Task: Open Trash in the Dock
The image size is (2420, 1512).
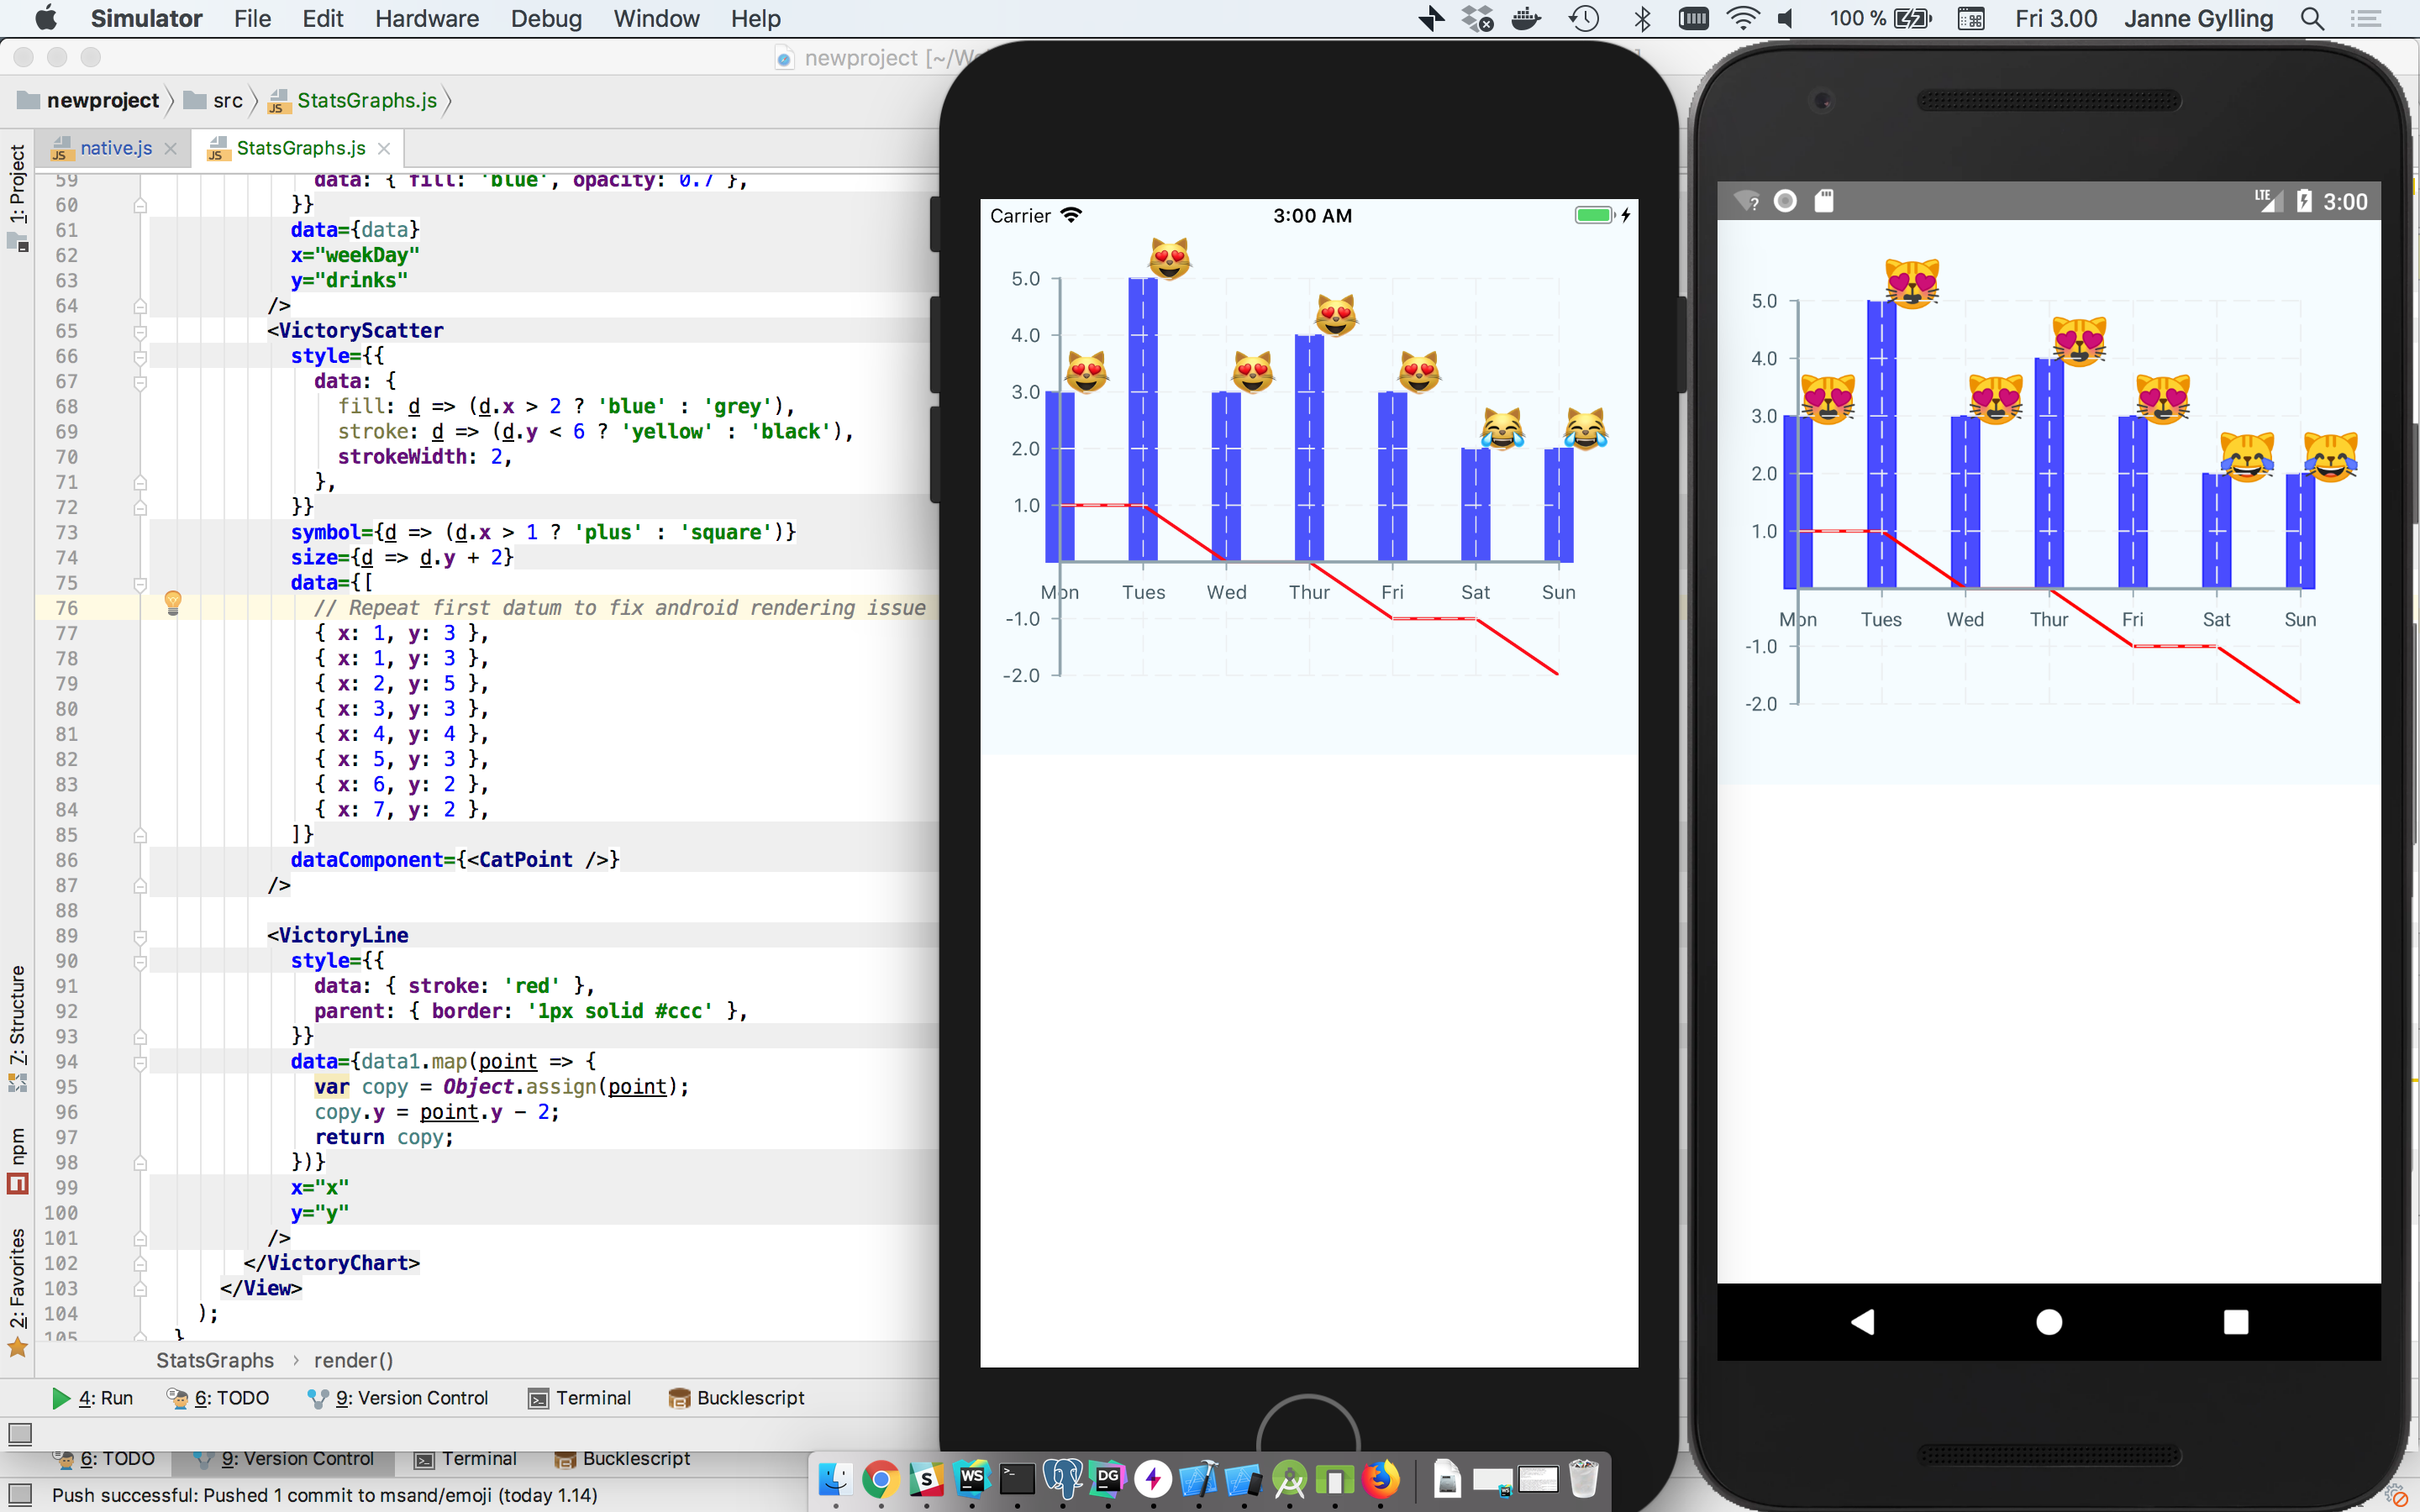Action: point(1584,1478)
